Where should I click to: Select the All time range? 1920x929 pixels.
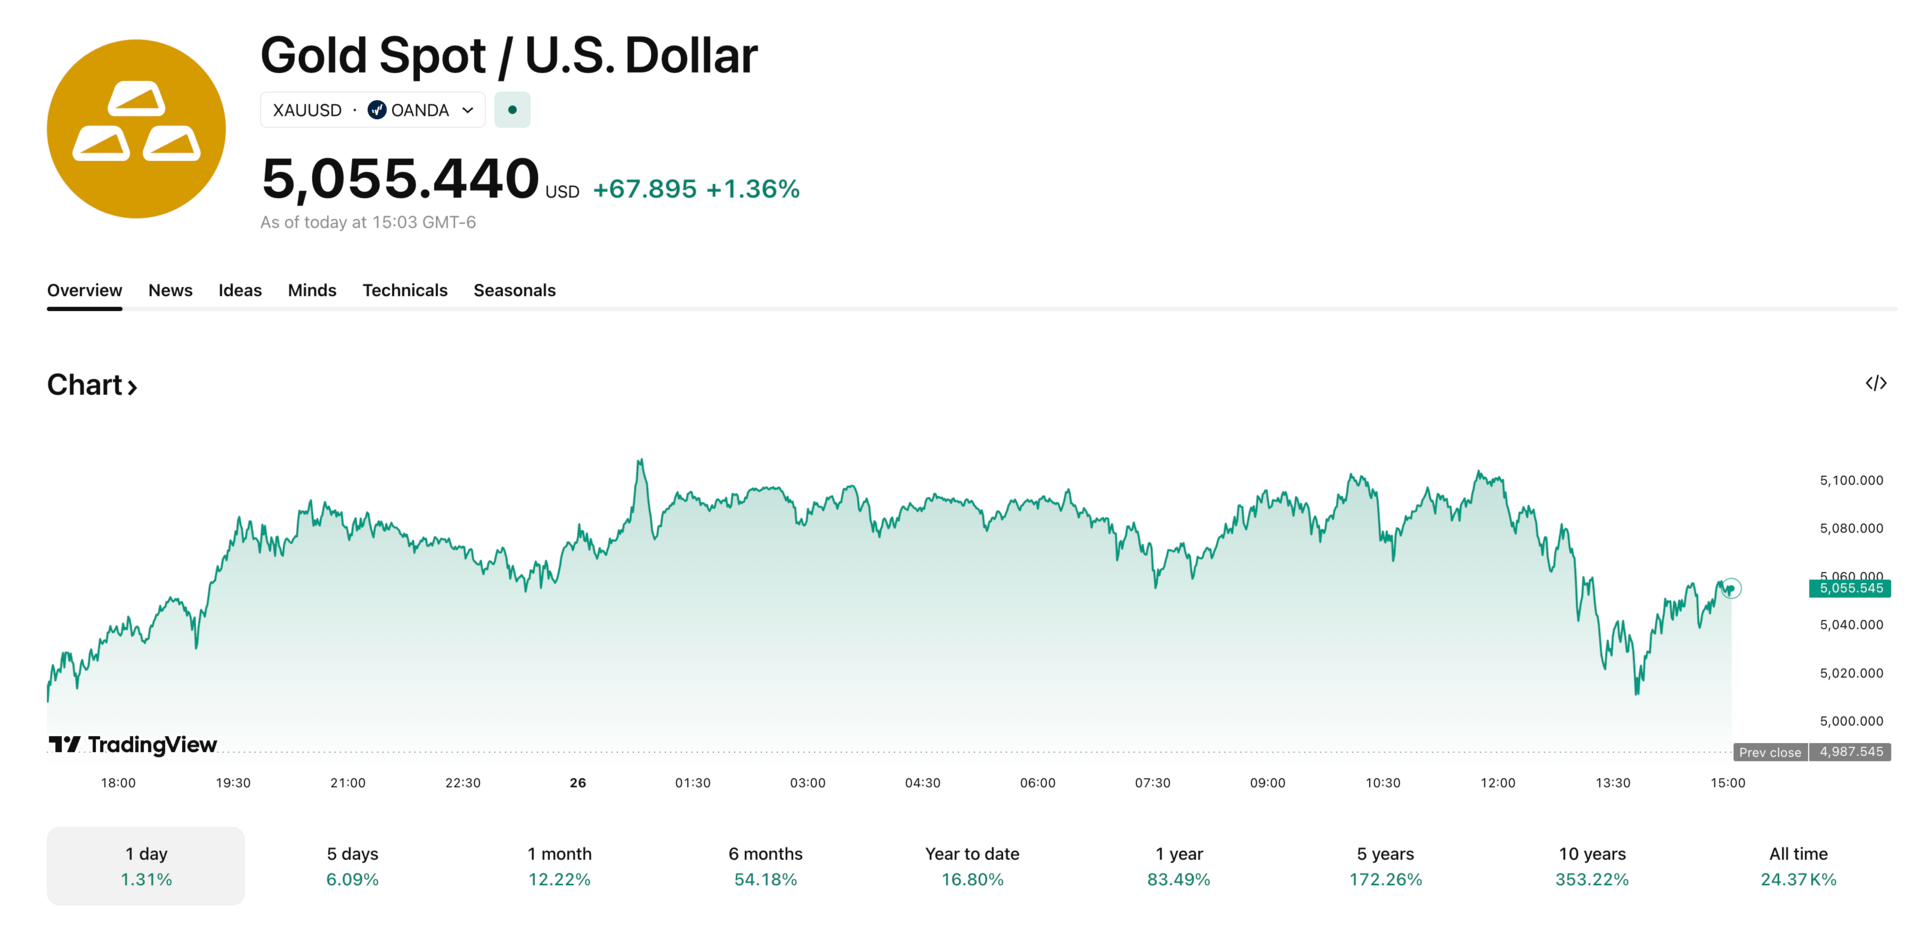(1798, 866)
